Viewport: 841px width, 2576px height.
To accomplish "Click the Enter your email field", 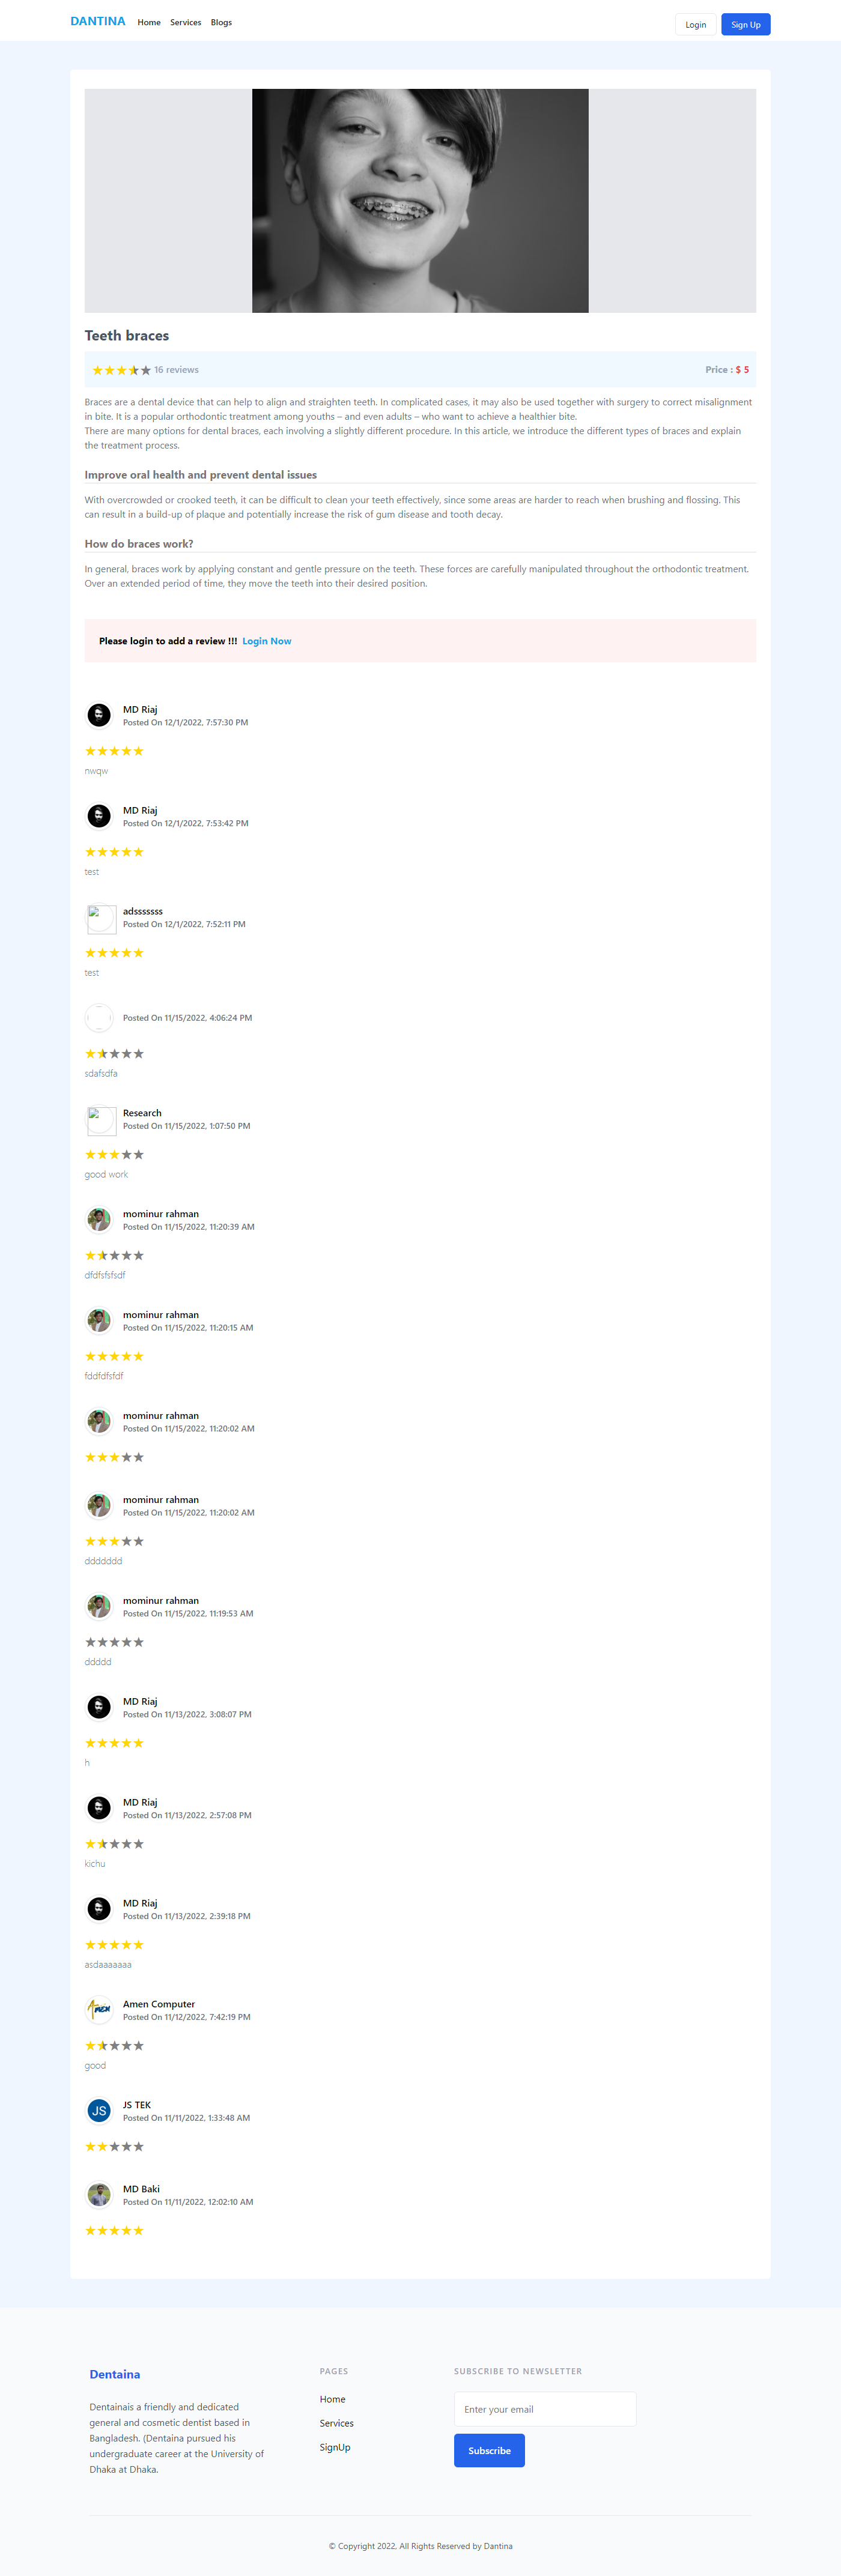I will tap(545, 2409).
